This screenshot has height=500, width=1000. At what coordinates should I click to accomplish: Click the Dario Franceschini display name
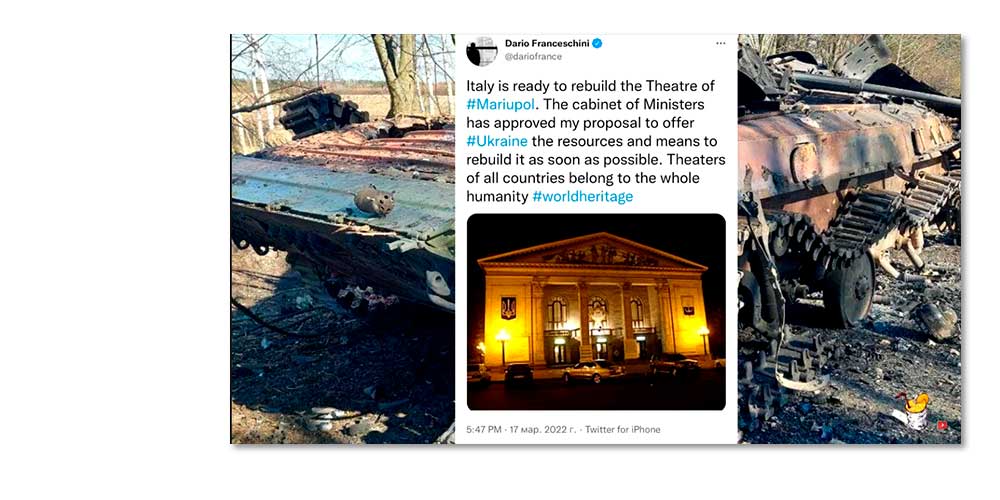pyautogui.click(x=547, y=43)
